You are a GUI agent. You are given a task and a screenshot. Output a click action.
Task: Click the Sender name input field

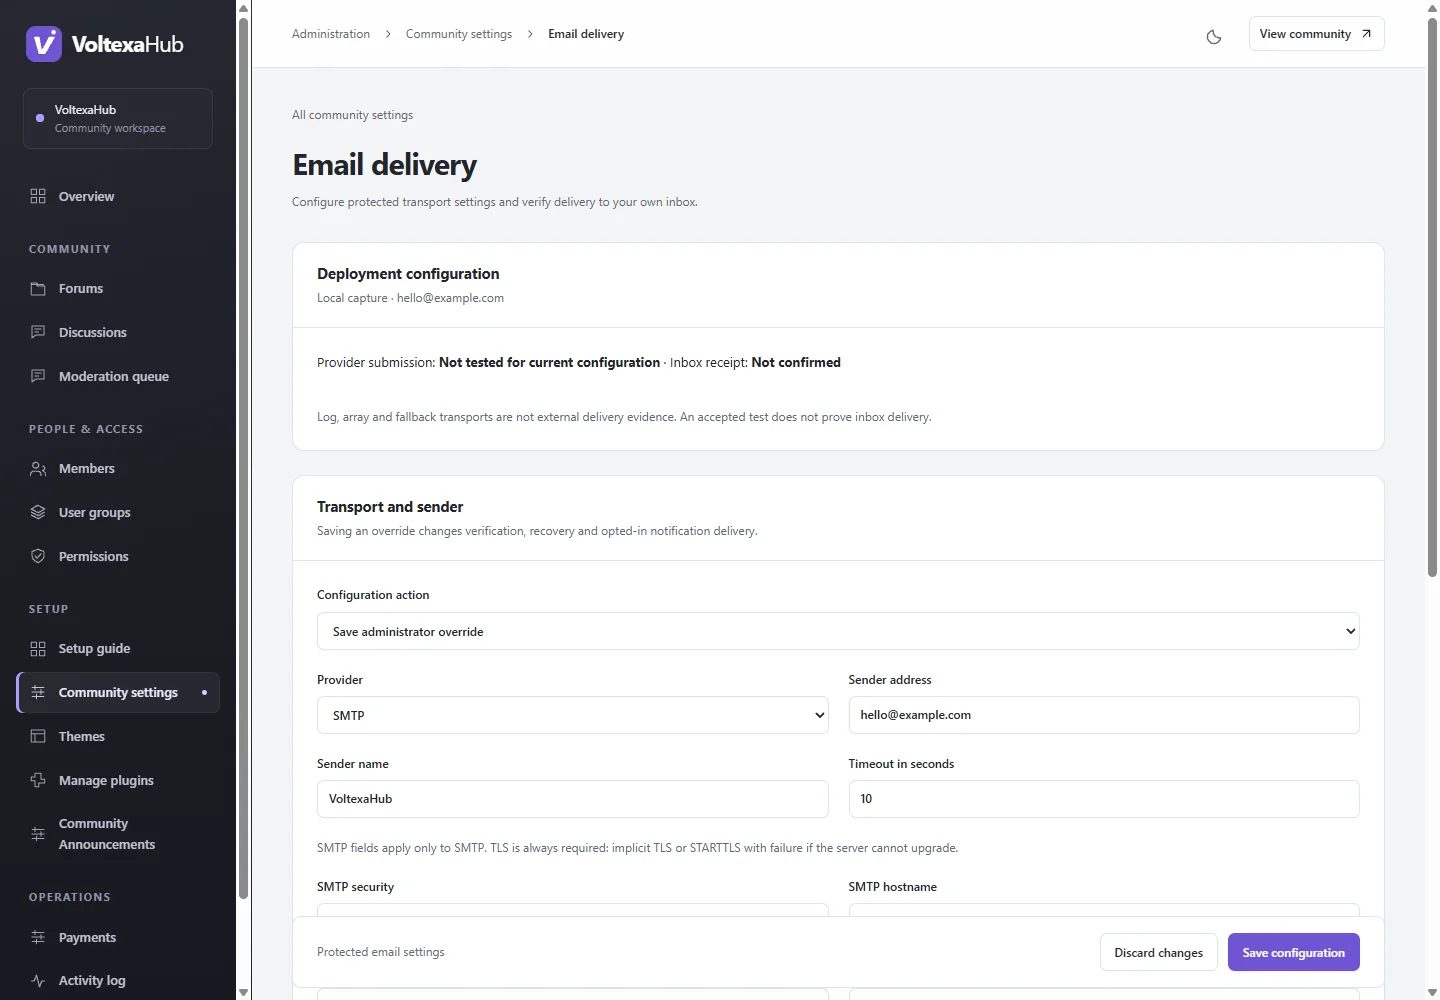pos(572,799)
